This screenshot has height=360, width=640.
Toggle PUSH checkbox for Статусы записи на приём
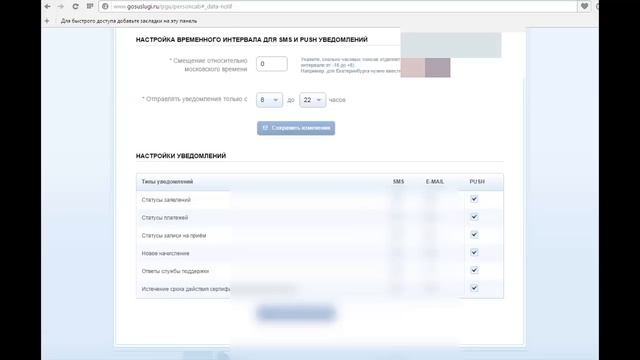click(474, 235)
